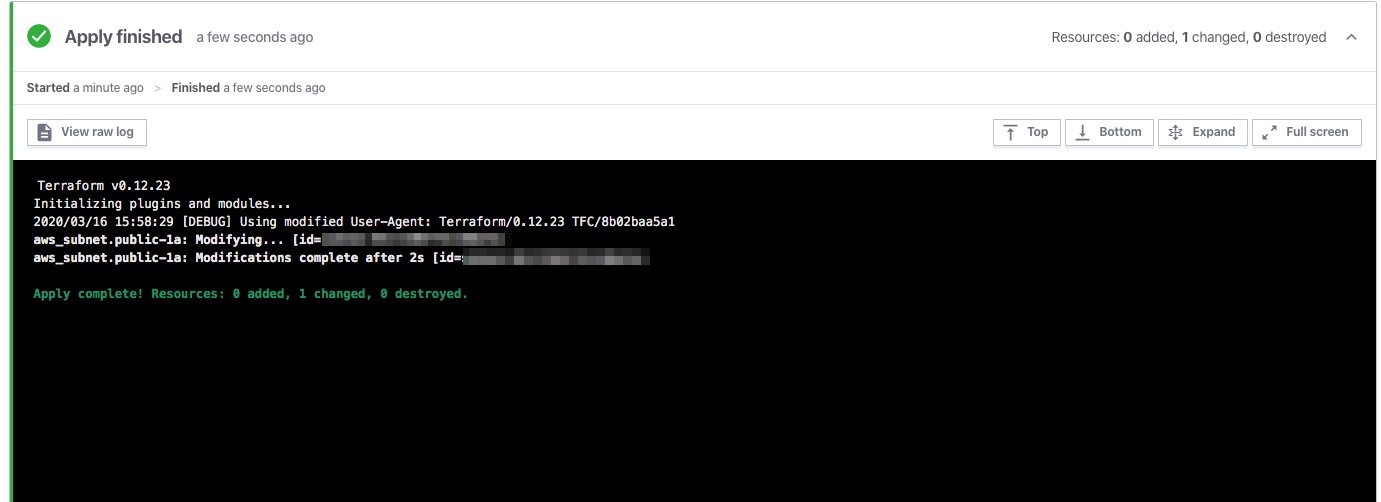Click the expand icon on the Expand button
The height and width of the screenshot is (502, 1381).
(1176, 132)
